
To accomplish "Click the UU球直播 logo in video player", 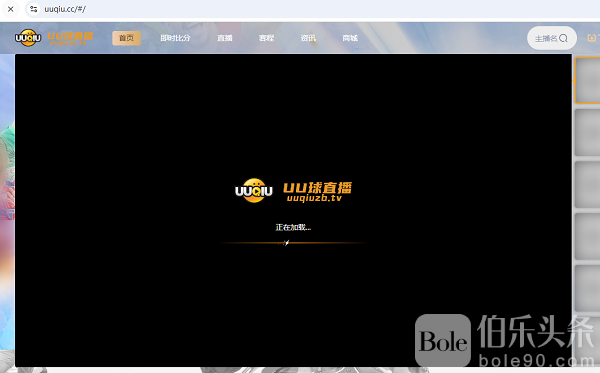I will pyautogui.click(x=293, y=191).
